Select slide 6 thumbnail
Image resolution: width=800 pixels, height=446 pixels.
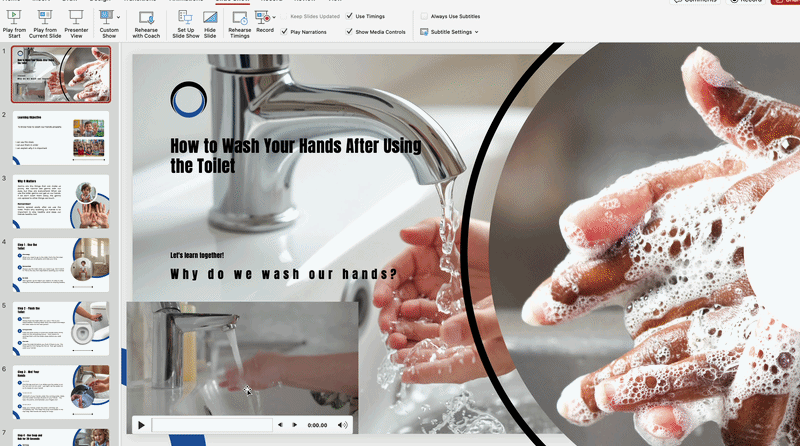61,392
